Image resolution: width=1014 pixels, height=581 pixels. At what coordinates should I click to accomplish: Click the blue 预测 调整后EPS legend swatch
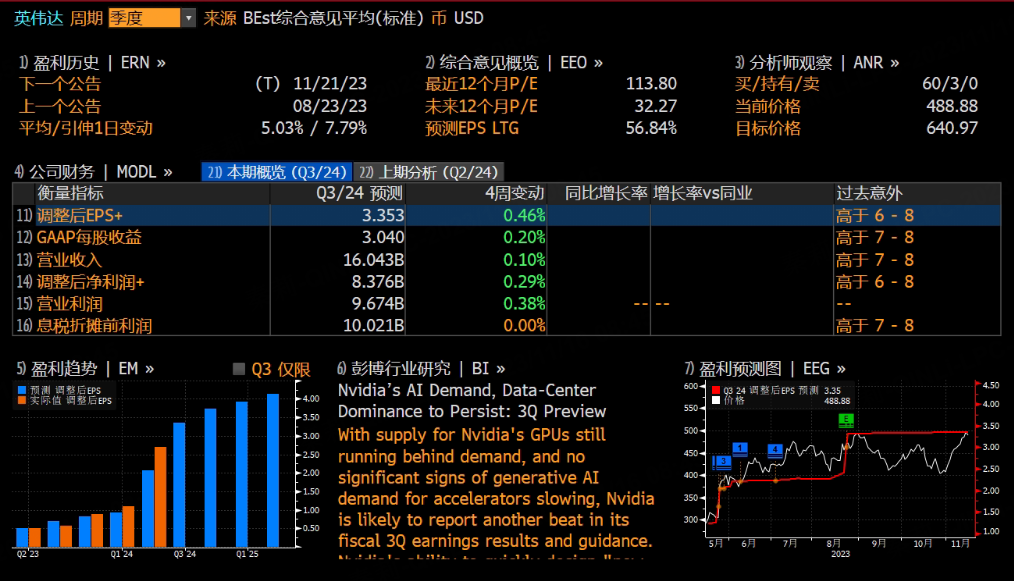22,390
